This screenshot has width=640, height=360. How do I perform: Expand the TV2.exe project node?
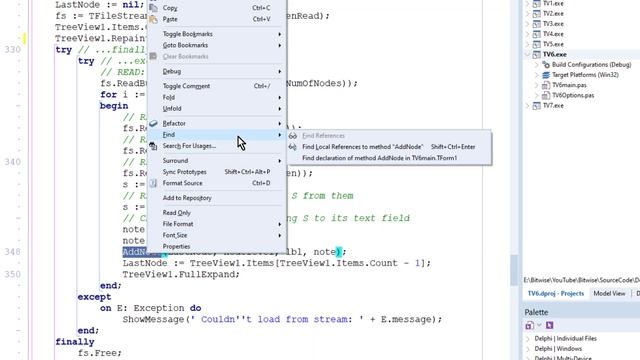click(527, 13)
